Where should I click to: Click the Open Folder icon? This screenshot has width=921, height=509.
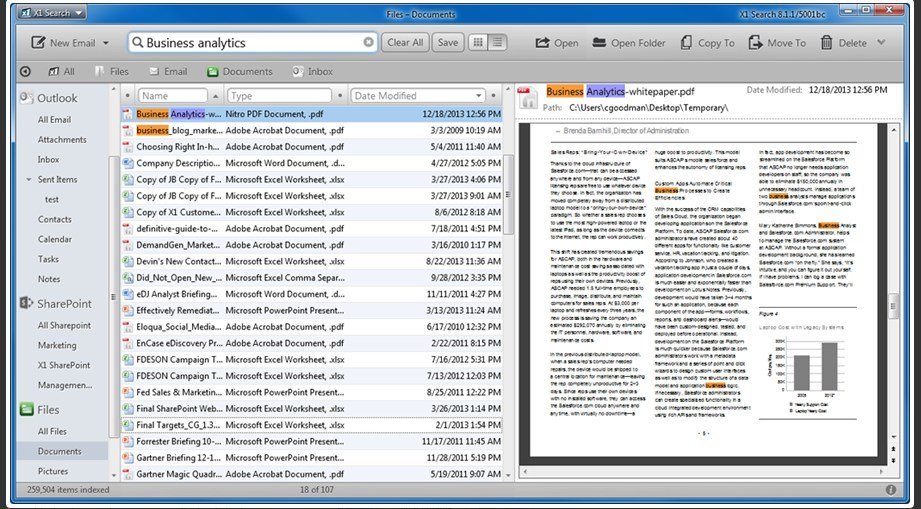(x=599, y=43)
